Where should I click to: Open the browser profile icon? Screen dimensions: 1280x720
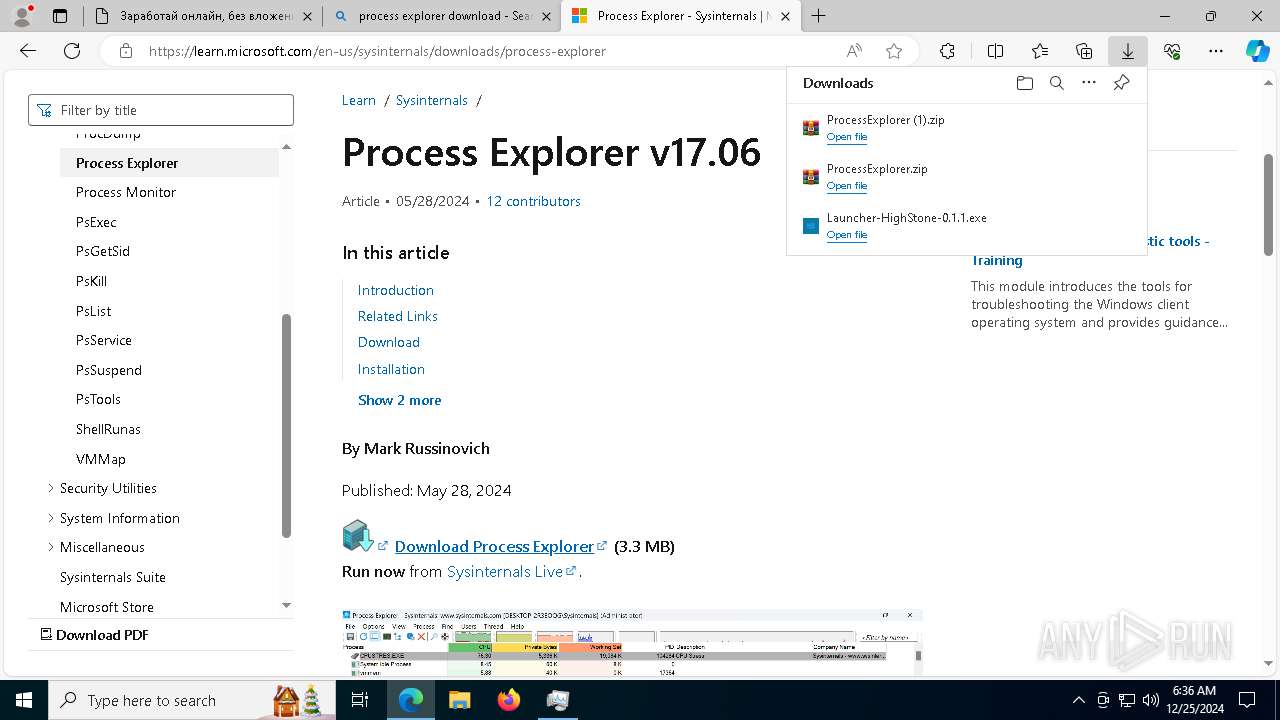[21, 16]
